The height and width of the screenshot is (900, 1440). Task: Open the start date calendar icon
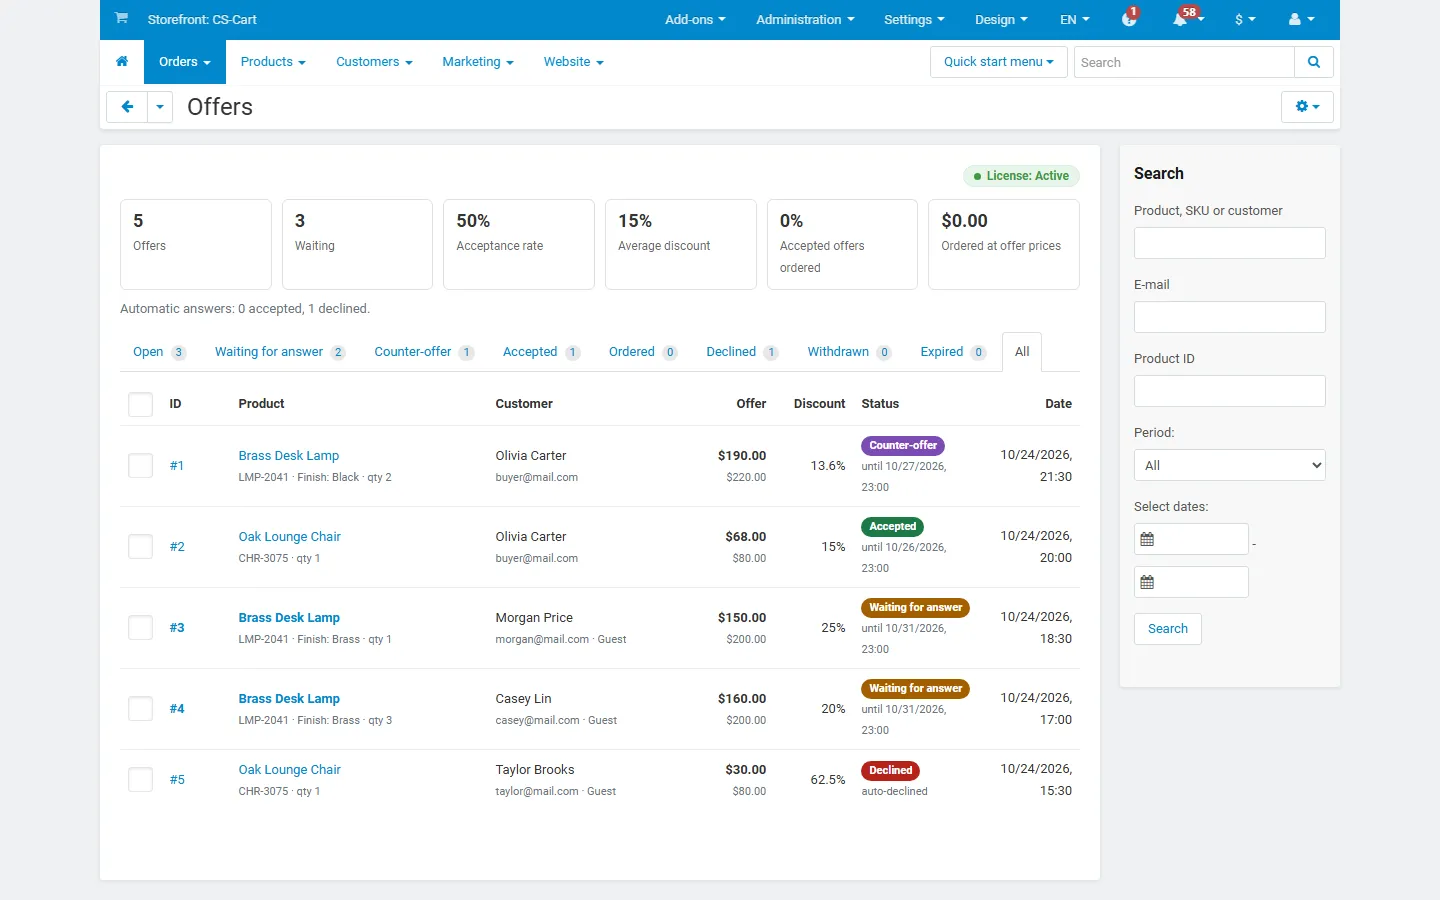tap(1148, 539)
